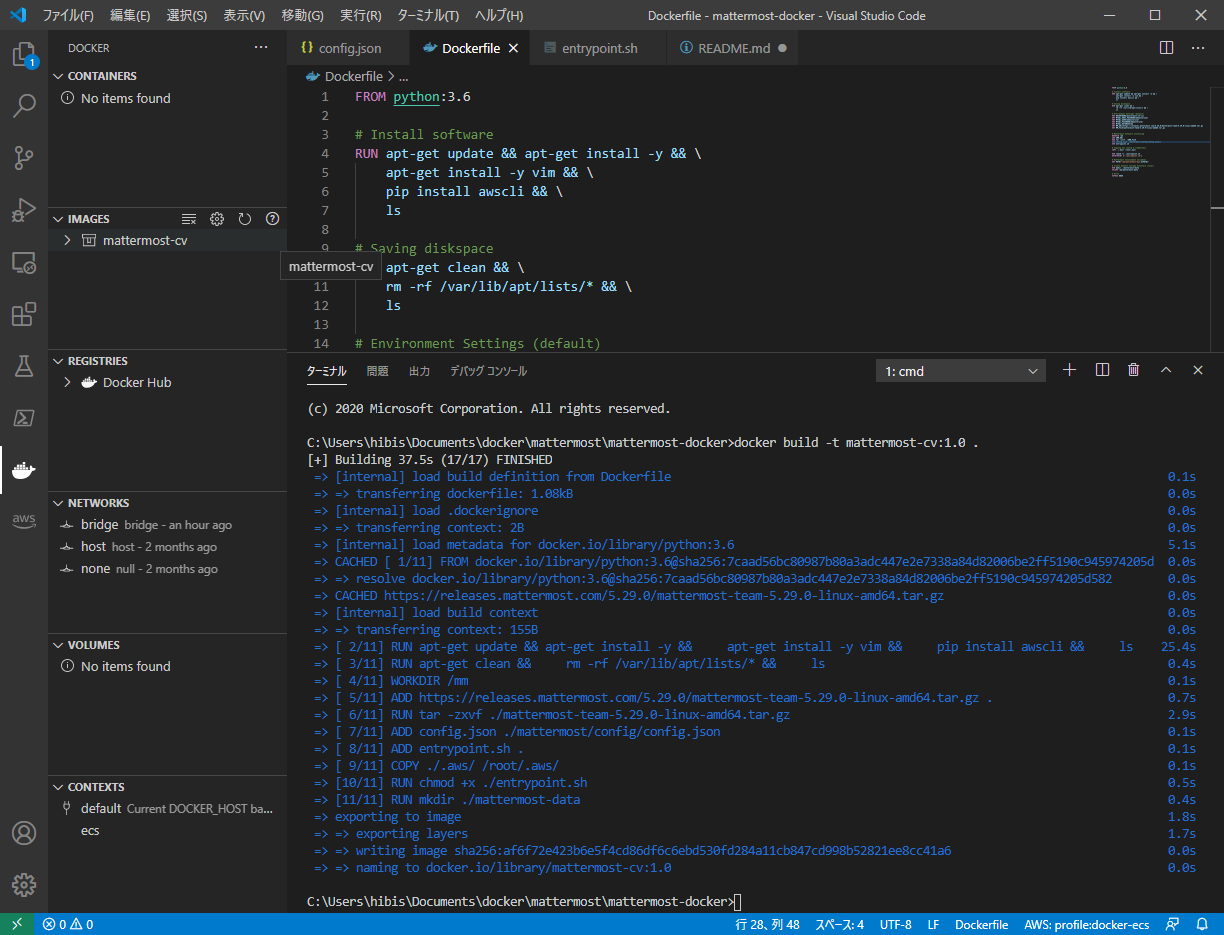Click the Images group-by list icon
1224x935 pixels.
pos(189,219)
